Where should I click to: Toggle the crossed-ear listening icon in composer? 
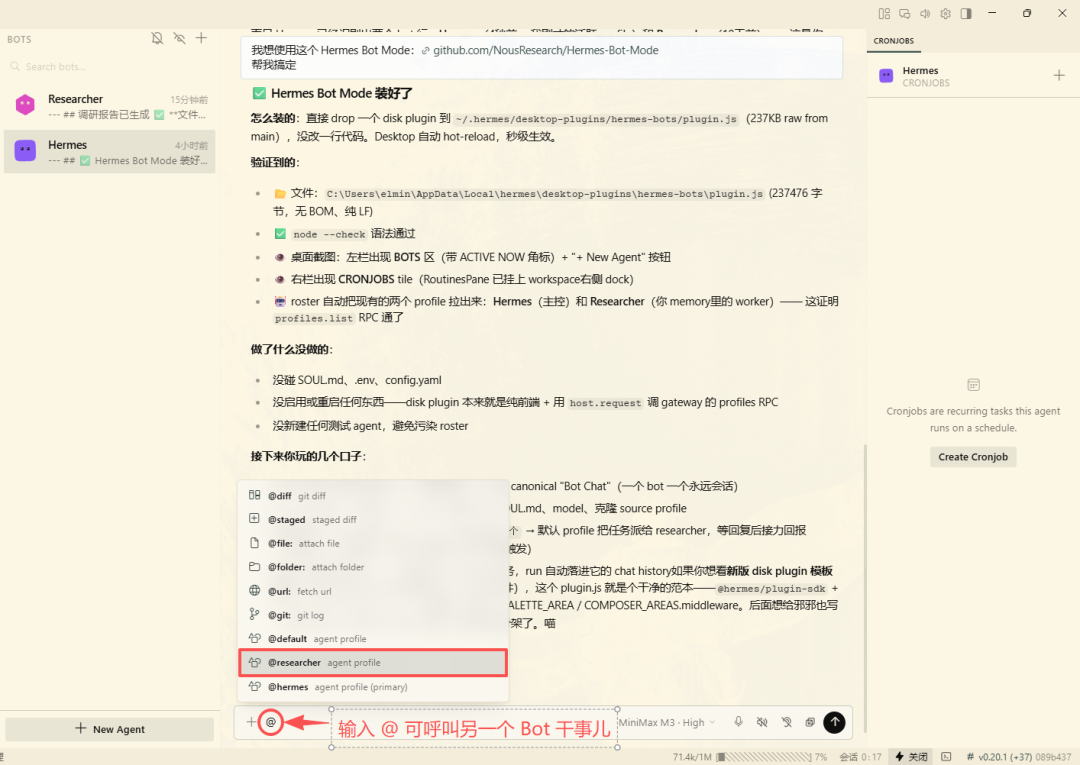coord(787,722)
